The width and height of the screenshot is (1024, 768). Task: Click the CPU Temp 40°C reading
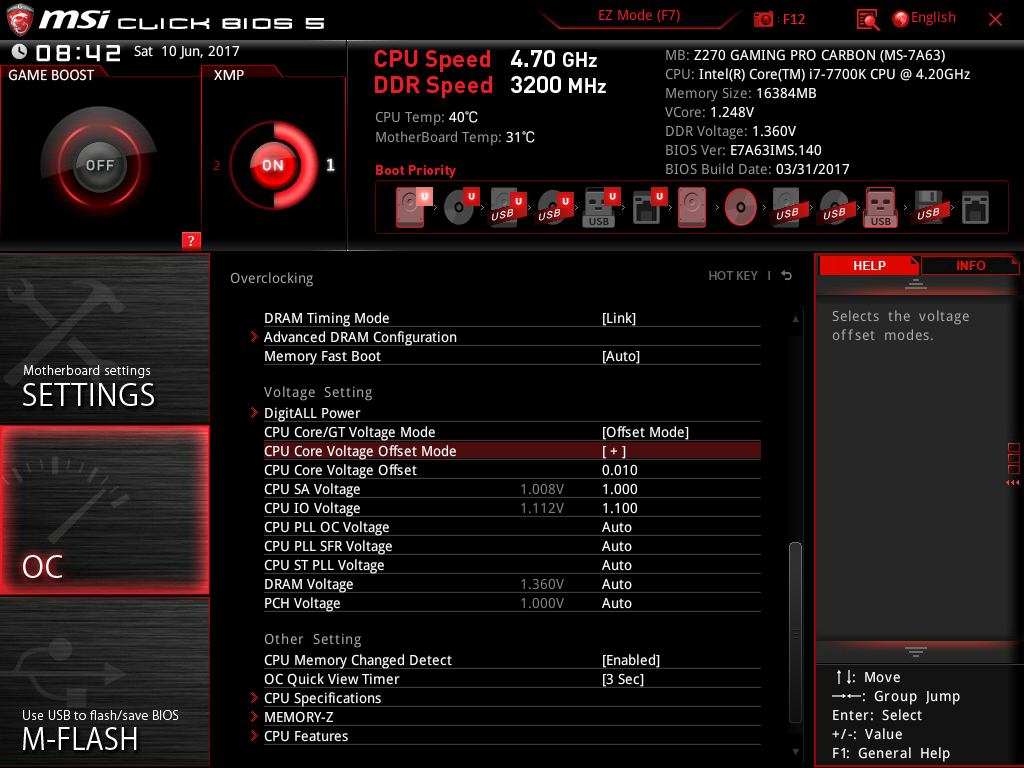click(426, 118)
